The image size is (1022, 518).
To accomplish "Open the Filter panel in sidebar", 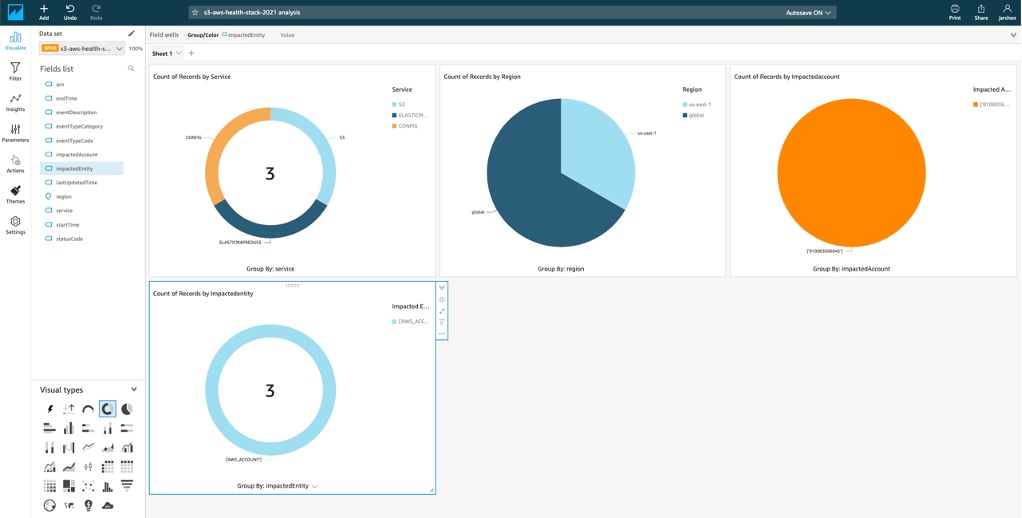I will tap(15, 71).
